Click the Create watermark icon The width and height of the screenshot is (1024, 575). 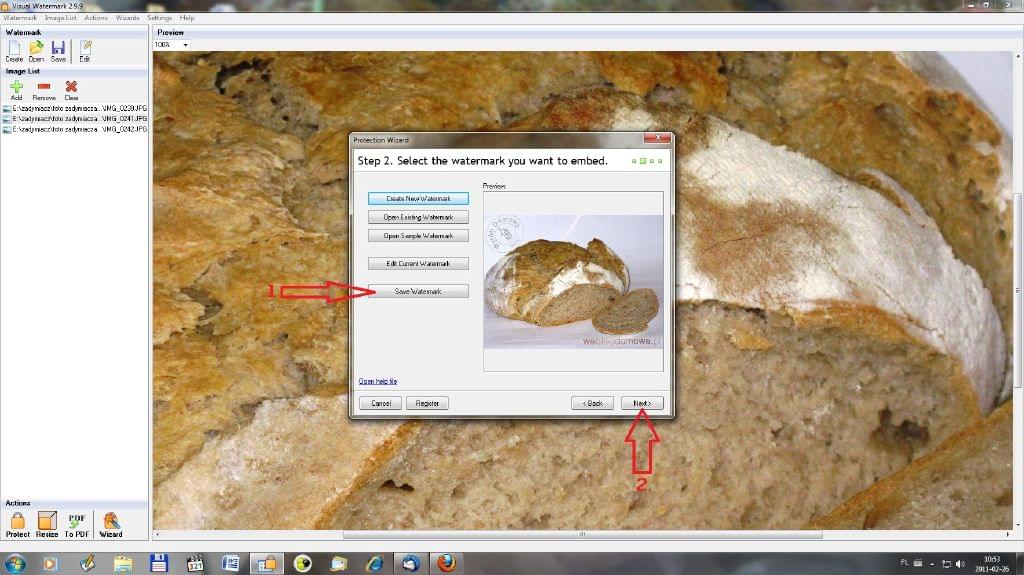[14, 50]
